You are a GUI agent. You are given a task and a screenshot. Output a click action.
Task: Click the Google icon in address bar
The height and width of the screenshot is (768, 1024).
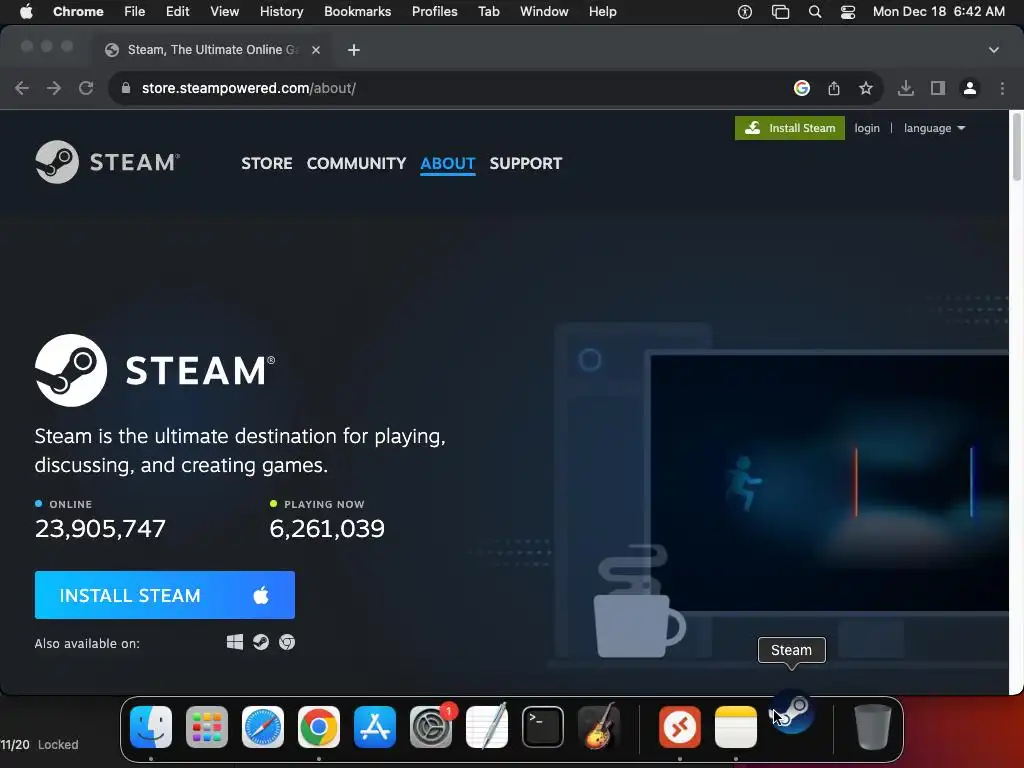[x=802, y=88]
